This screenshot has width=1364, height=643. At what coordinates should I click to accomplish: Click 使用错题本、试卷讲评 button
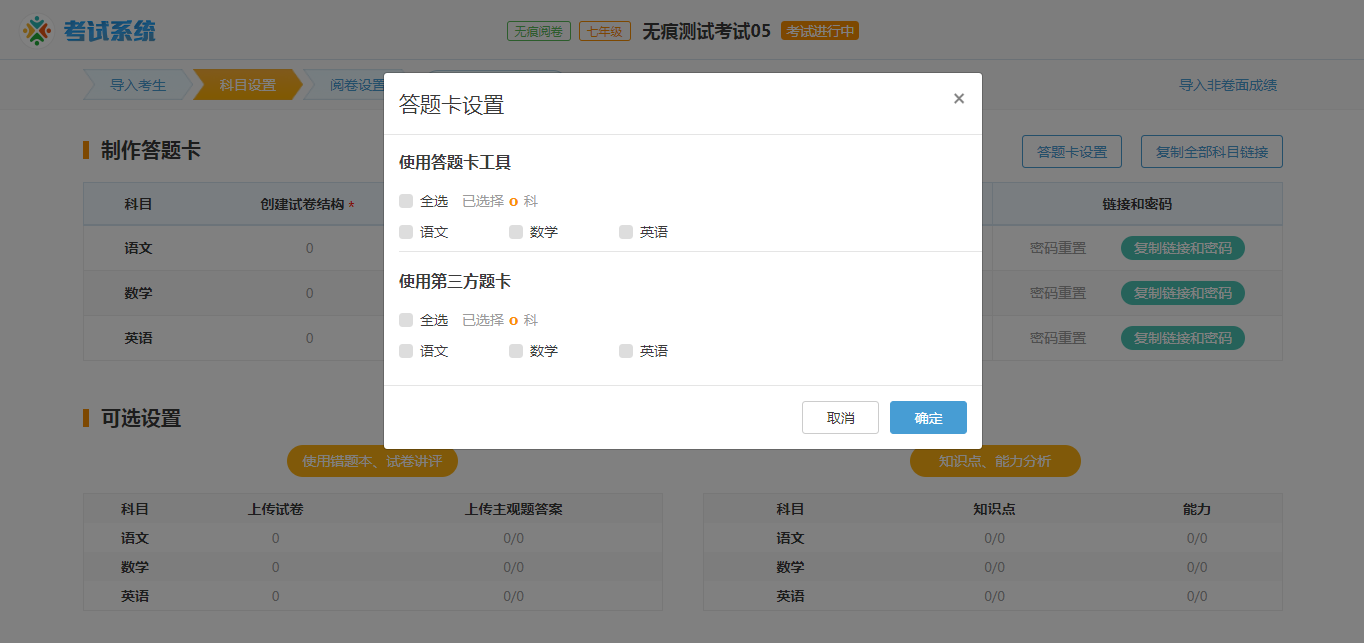click(x=372, y=461)
